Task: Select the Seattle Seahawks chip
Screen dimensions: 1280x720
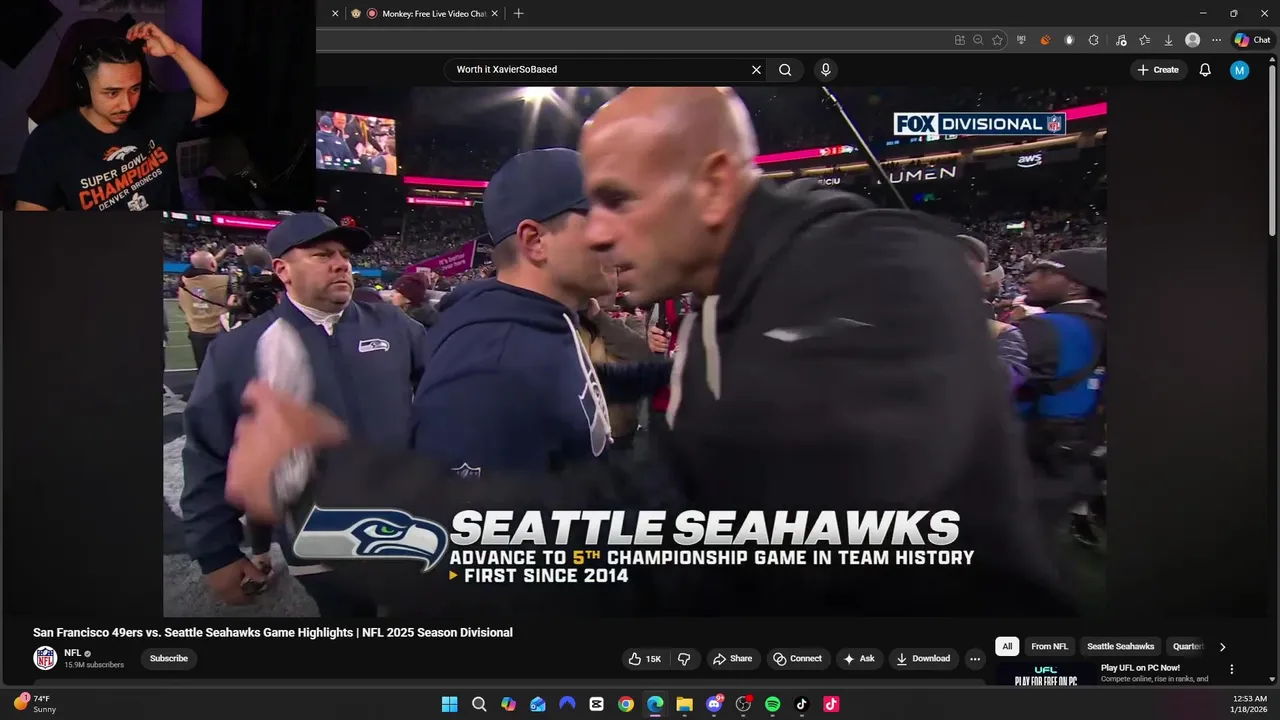Action: pos(1120,646)
